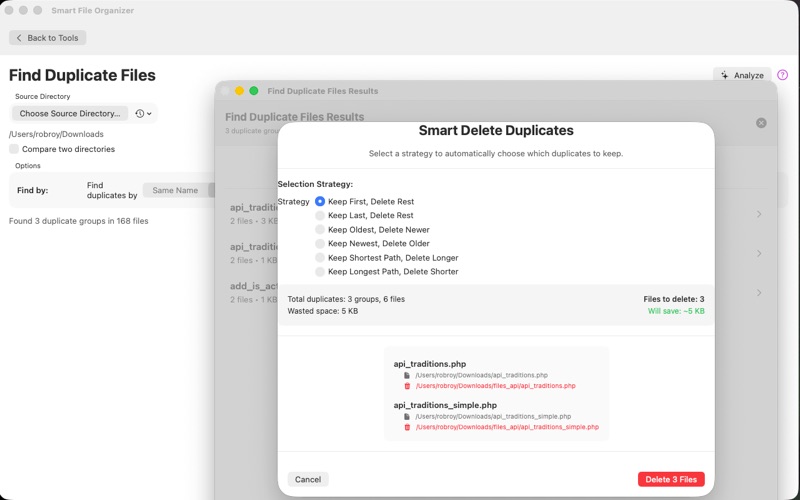Click the sparkle icon on the Analyze button

pos(724,75)
